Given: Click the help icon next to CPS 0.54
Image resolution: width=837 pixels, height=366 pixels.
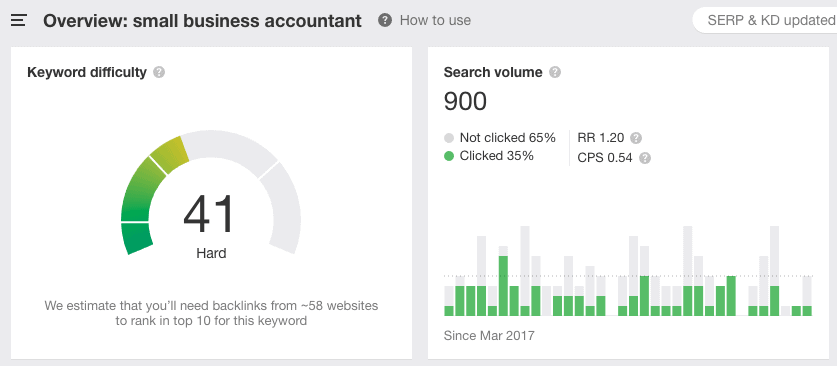Looking at the screenshot, I should [645, 158].
